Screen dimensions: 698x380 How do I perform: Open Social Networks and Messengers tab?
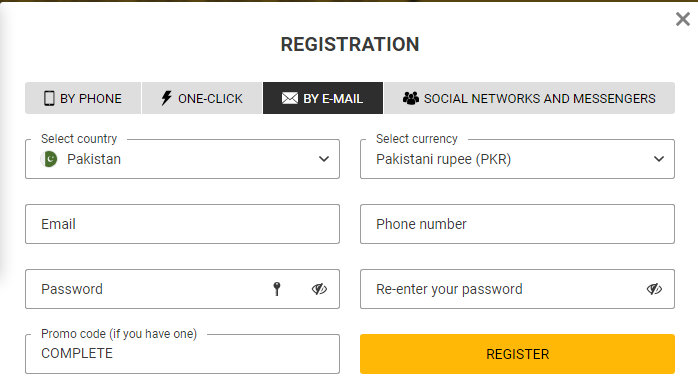pyautogui.click(x=529, y=98)
